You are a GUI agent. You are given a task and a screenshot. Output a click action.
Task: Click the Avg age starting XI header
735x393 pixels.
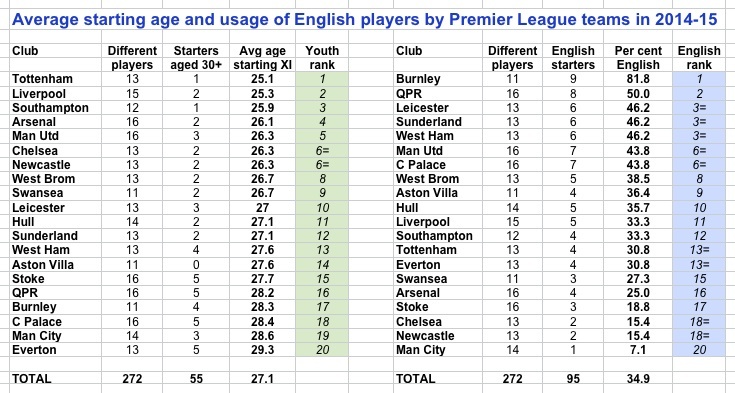pyautogui.click(x=262, y=58)
